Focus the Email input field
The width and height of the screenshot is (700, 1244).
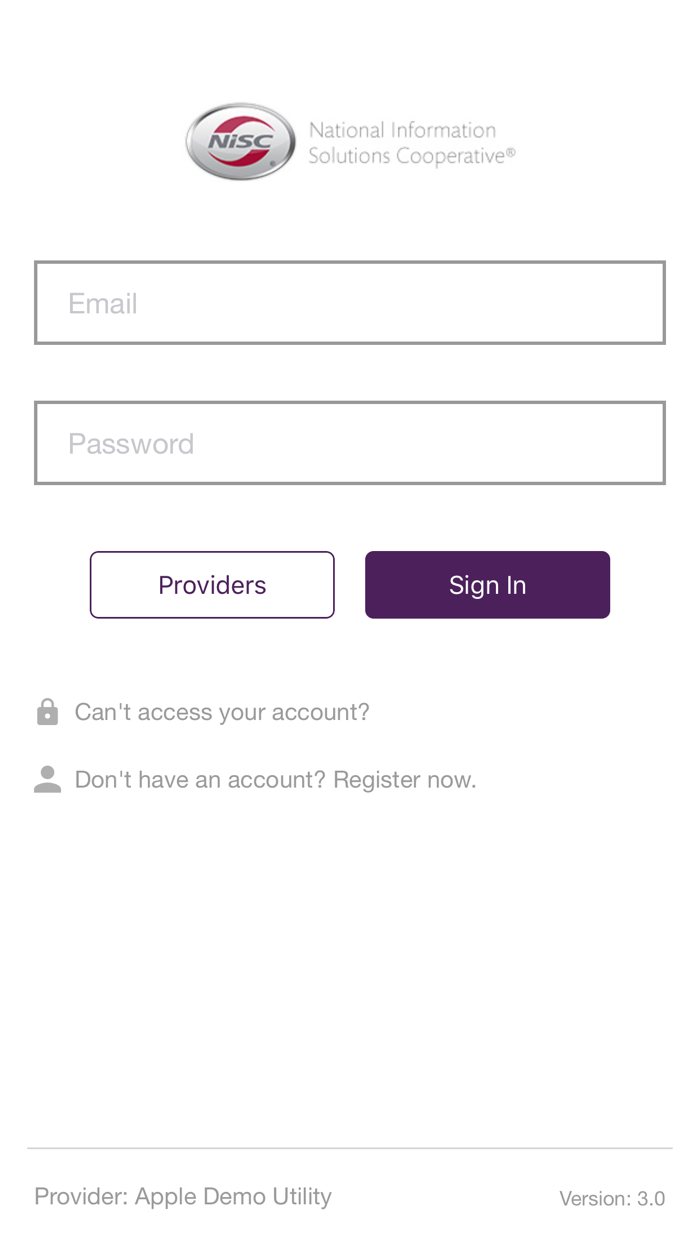click(350, 302)
